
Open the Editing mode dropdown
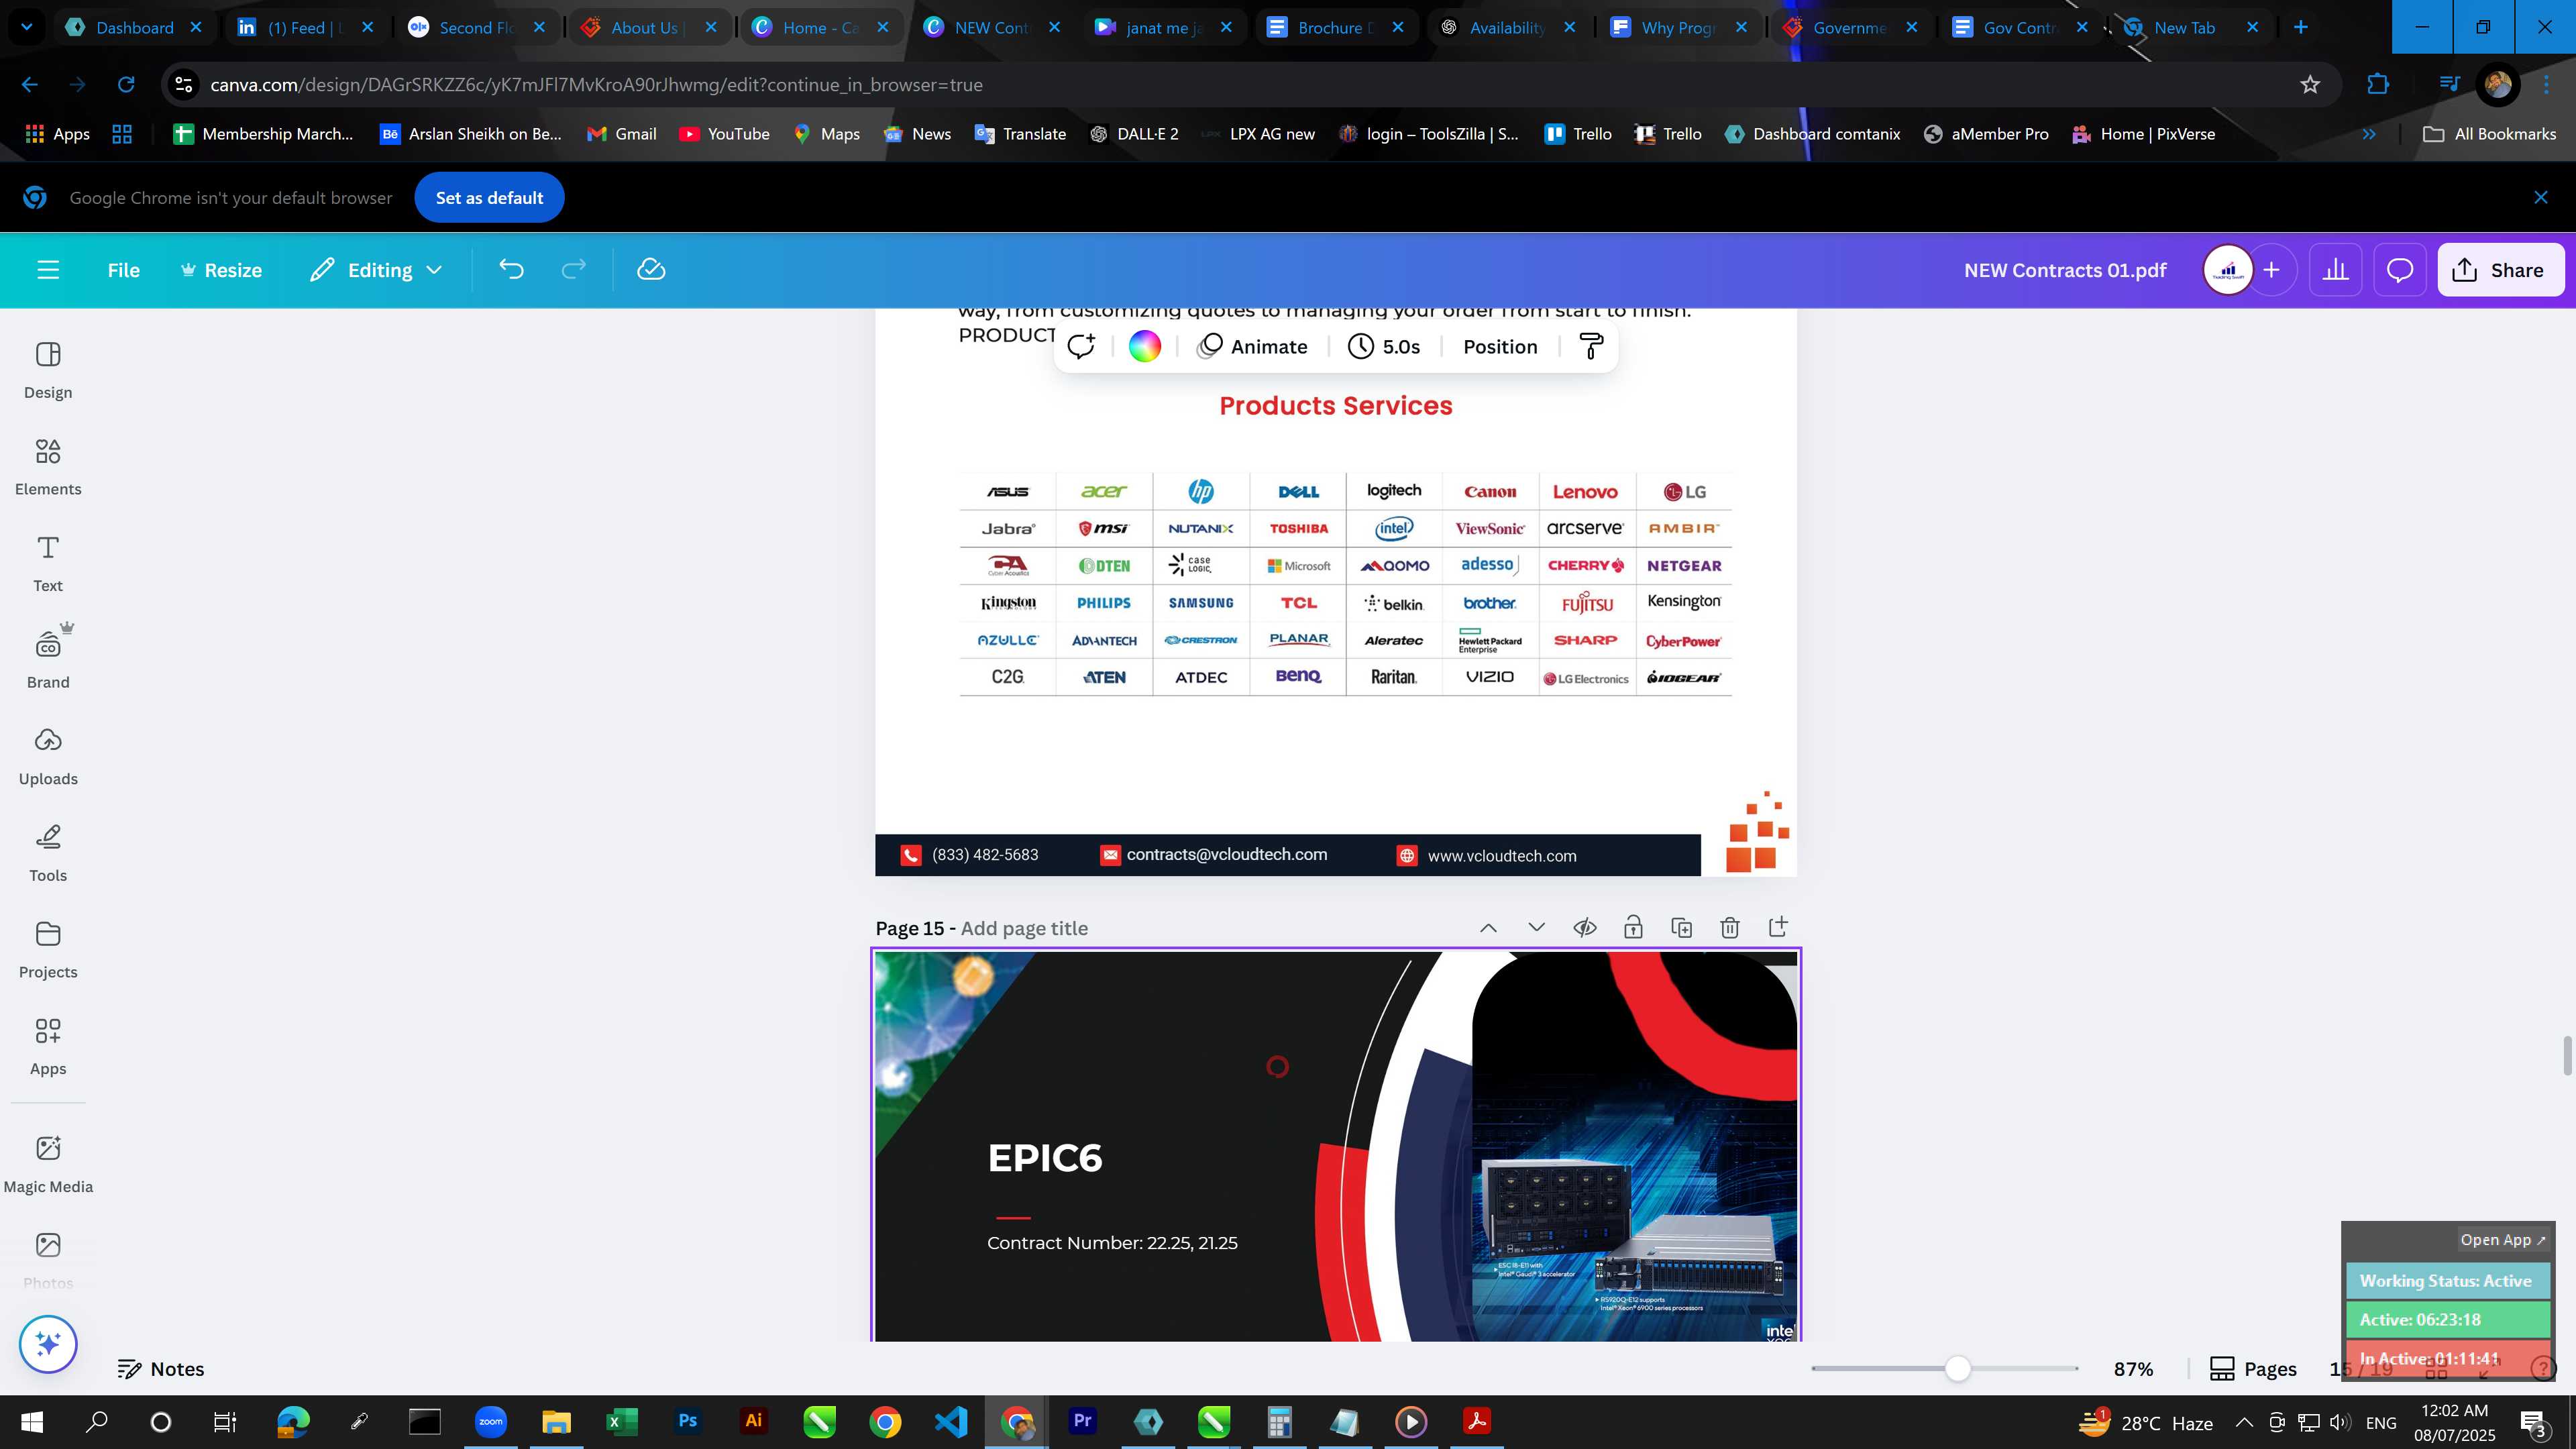(x=376, y=270)
